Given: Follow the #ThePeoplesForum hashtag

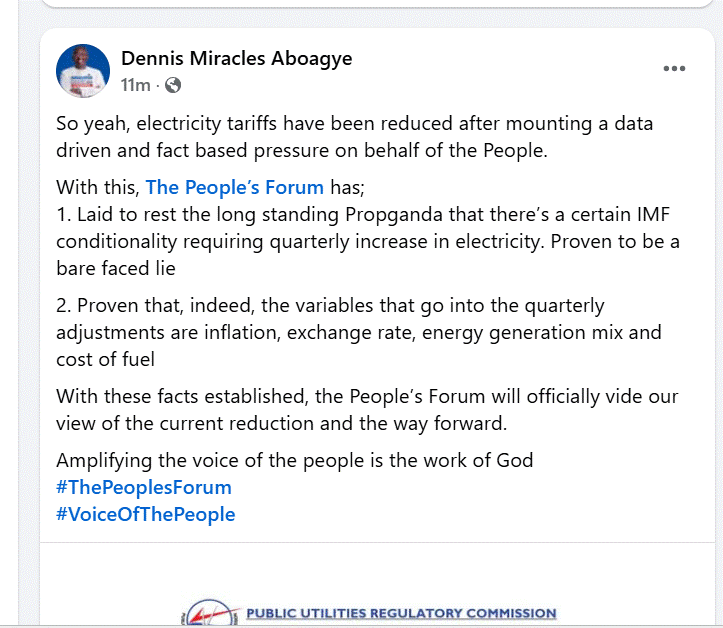Looking at the screenshot, I should click(x=144, y=488).
